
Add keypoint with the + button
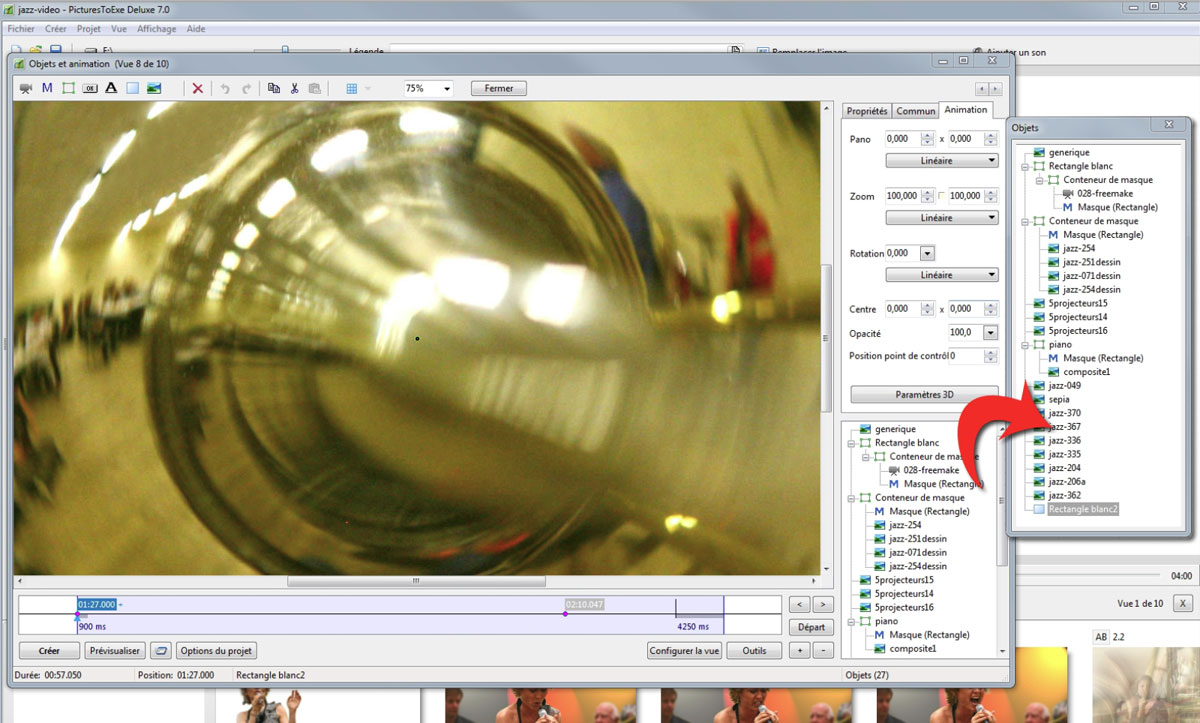click(x=799, y=651)
